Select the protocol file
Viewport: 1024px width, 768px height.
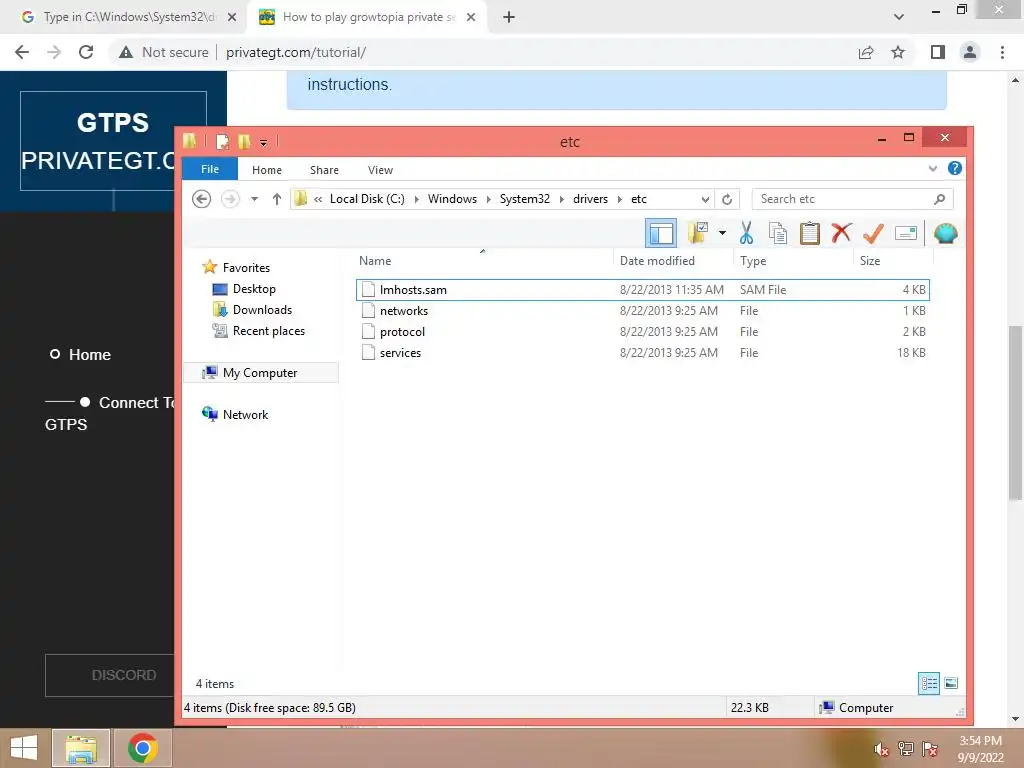pyautogui.click(x=643, y=332)
